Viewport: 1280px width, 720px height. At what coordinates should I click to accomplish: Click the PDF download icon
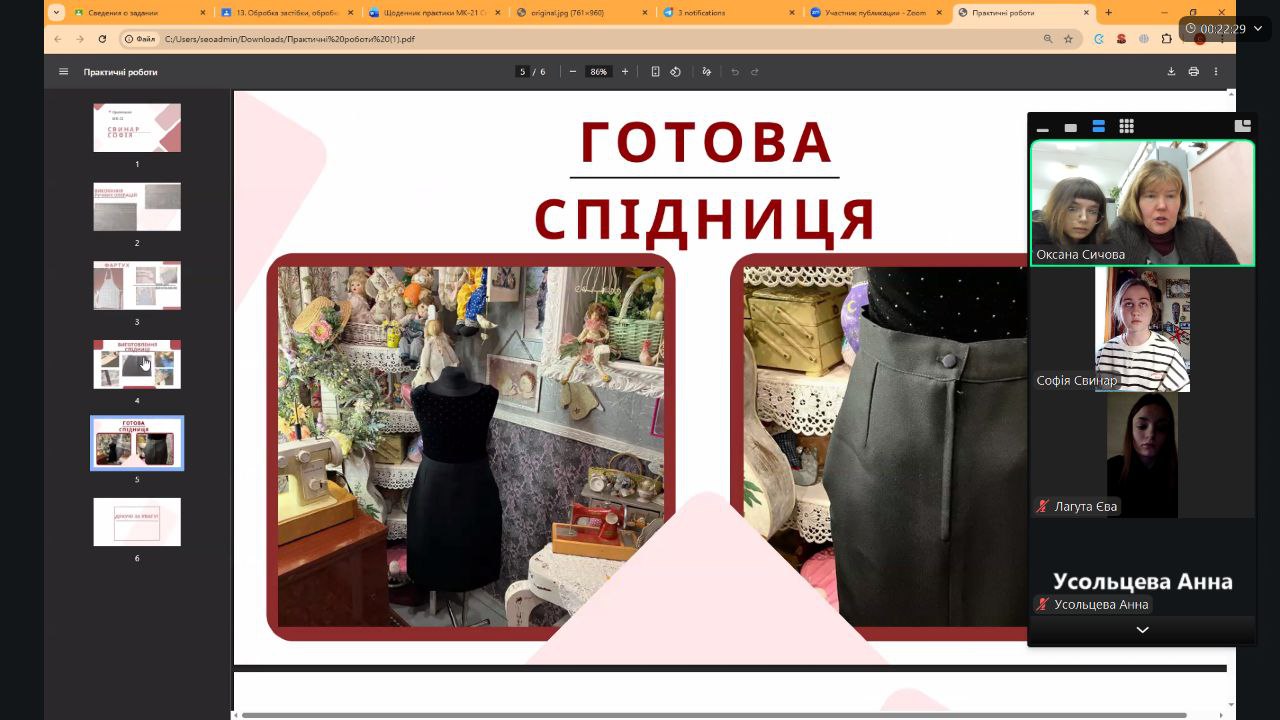pos(1171,72)
